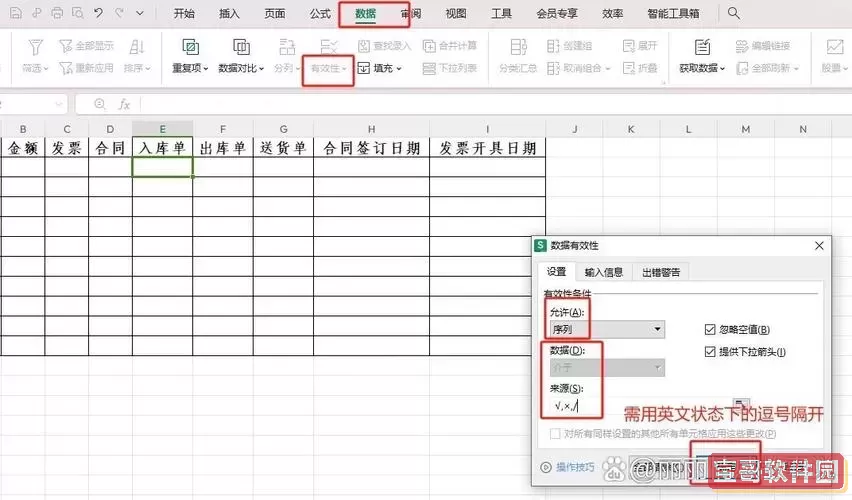The height and width of the screenshot is (500, 852).
Task: Toggle the 忽略空值 checkbox
Action: (x=710, y=329)
